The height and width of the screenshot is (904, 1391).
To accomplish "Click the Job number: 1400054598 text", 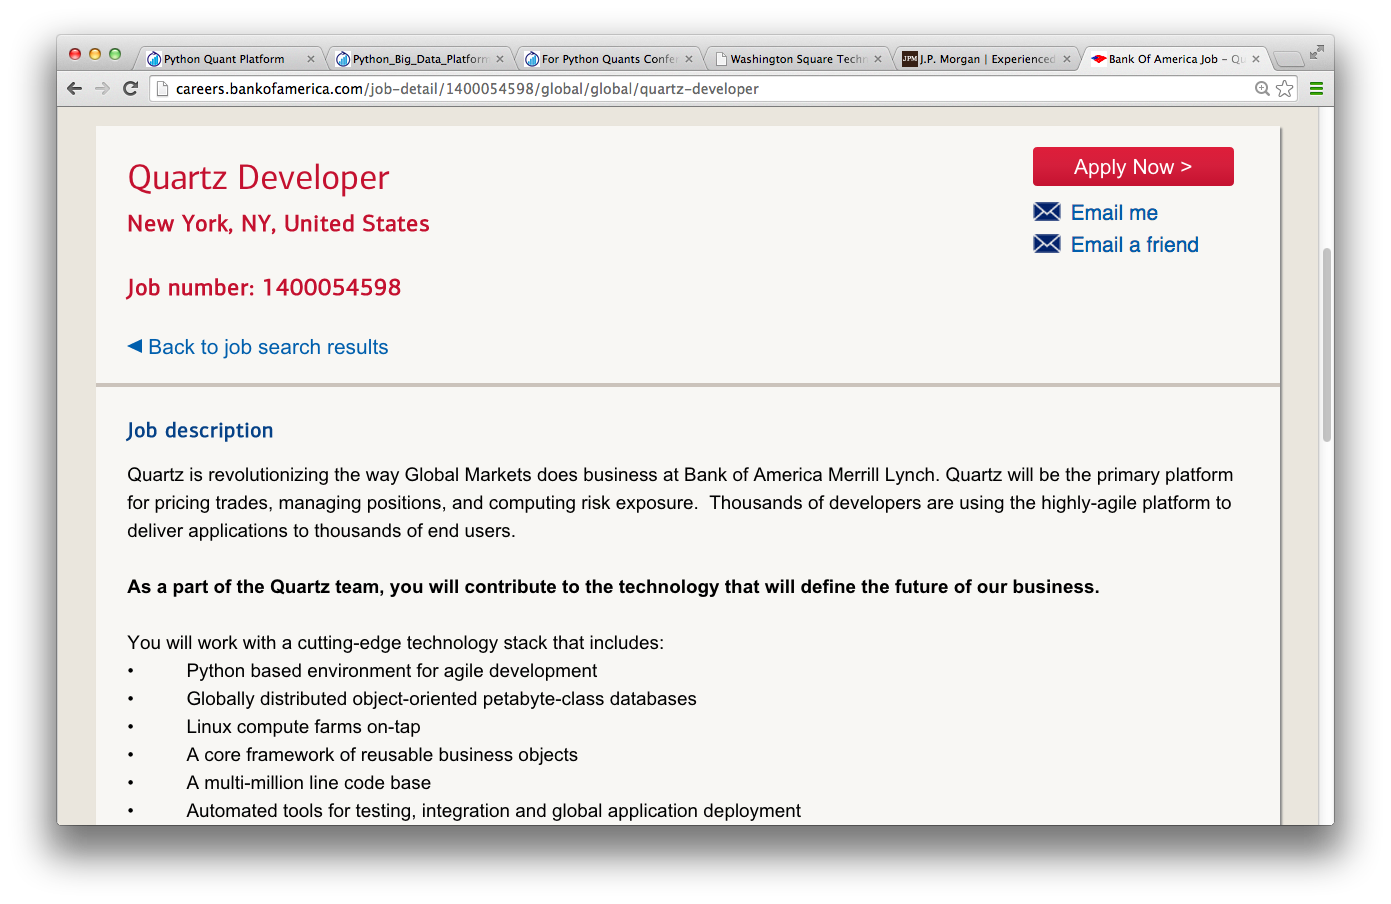I will 264,287.
